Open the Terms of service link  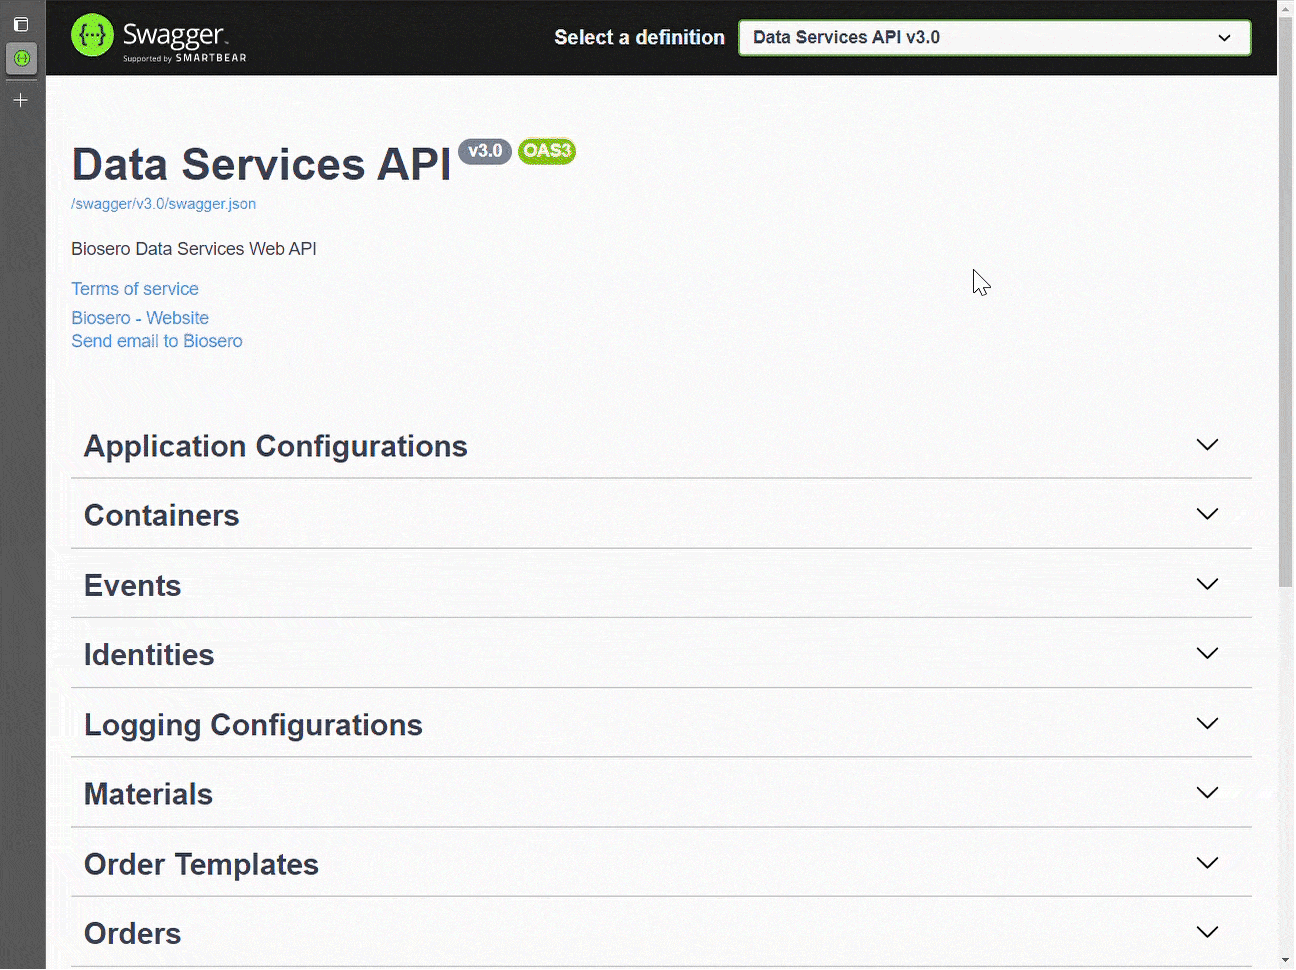tap(135, 289)
